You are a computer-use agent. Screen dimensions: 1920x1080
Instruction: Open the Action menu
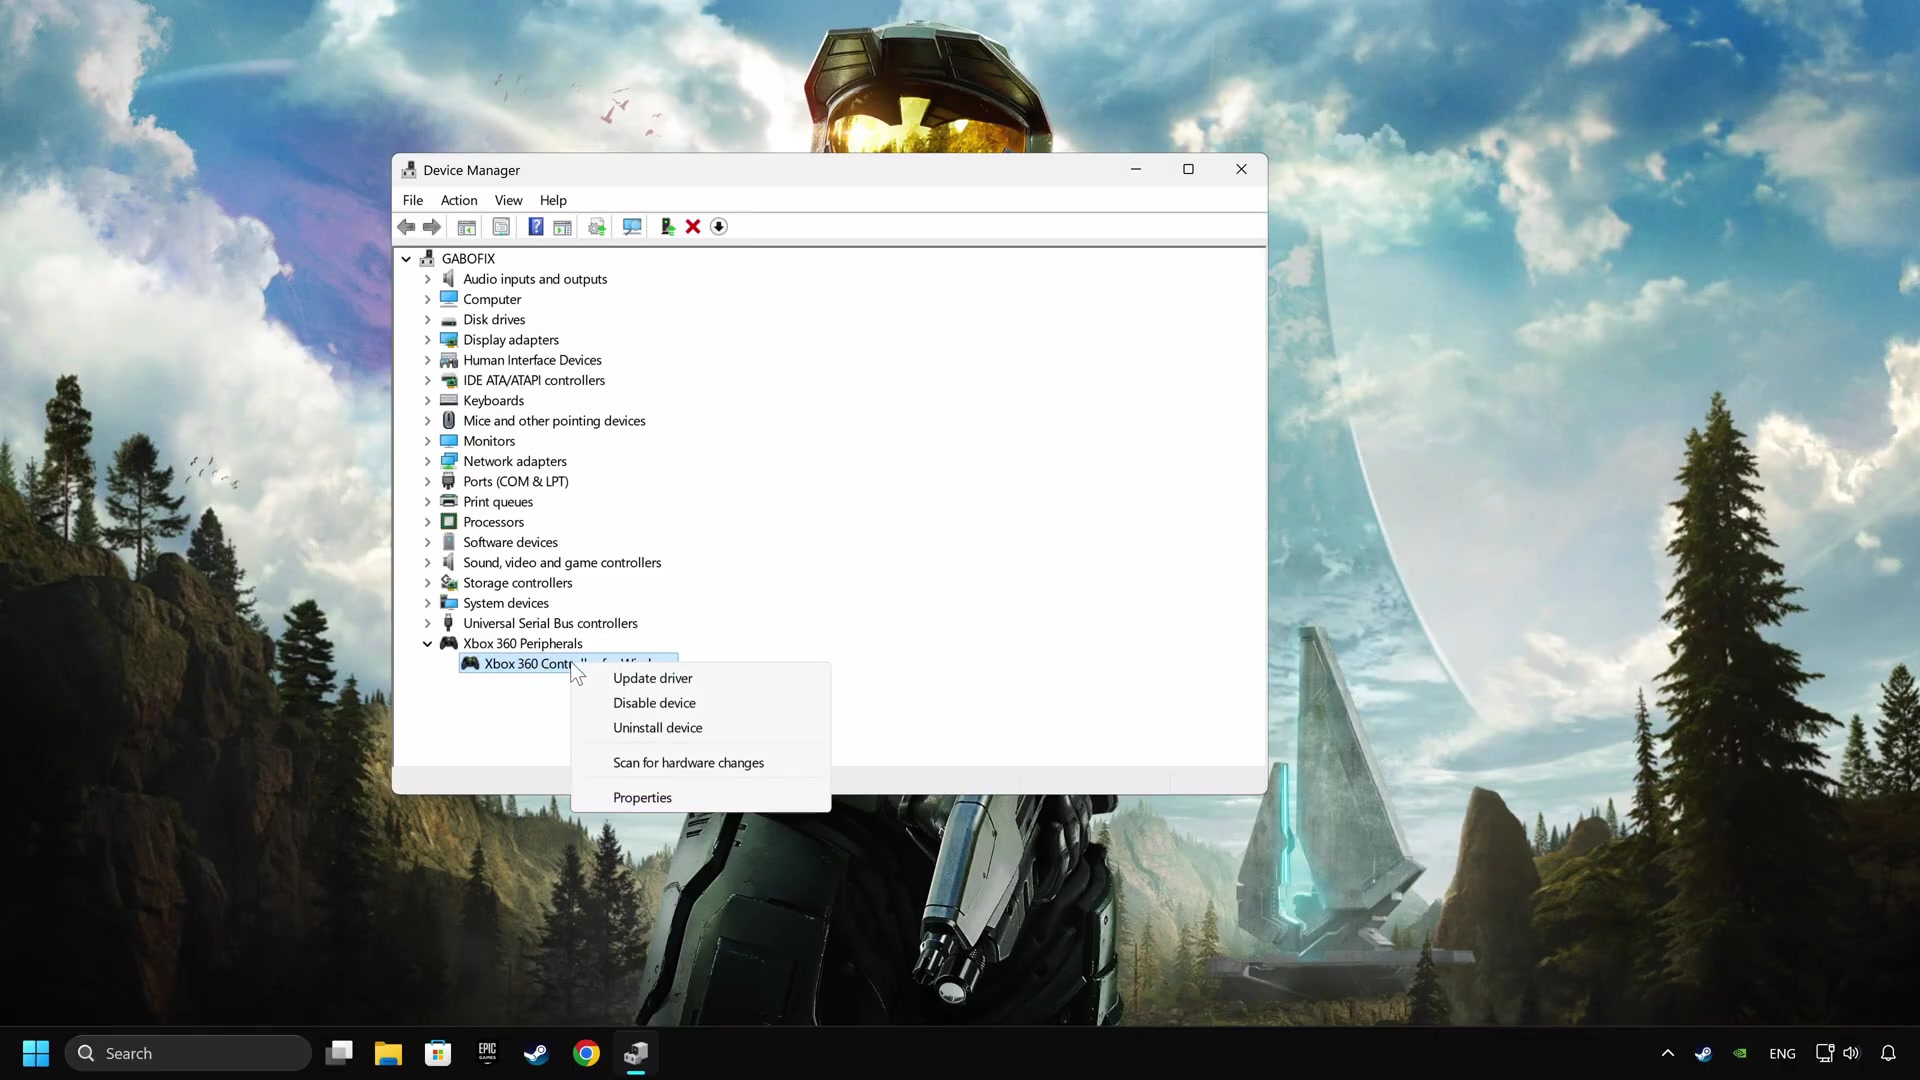pyautogui.click(x=459, y=200)
